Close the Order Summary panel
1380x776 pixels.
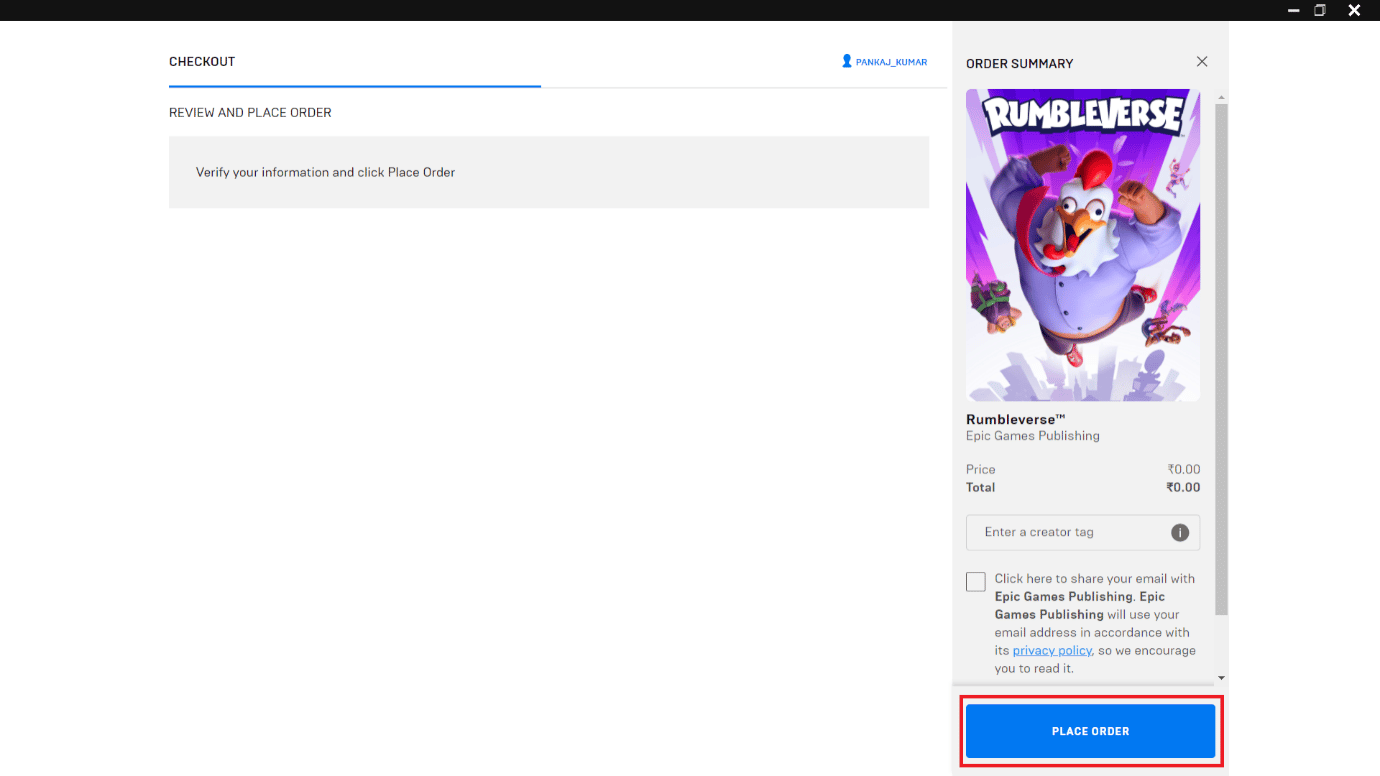click(1202, 62)
